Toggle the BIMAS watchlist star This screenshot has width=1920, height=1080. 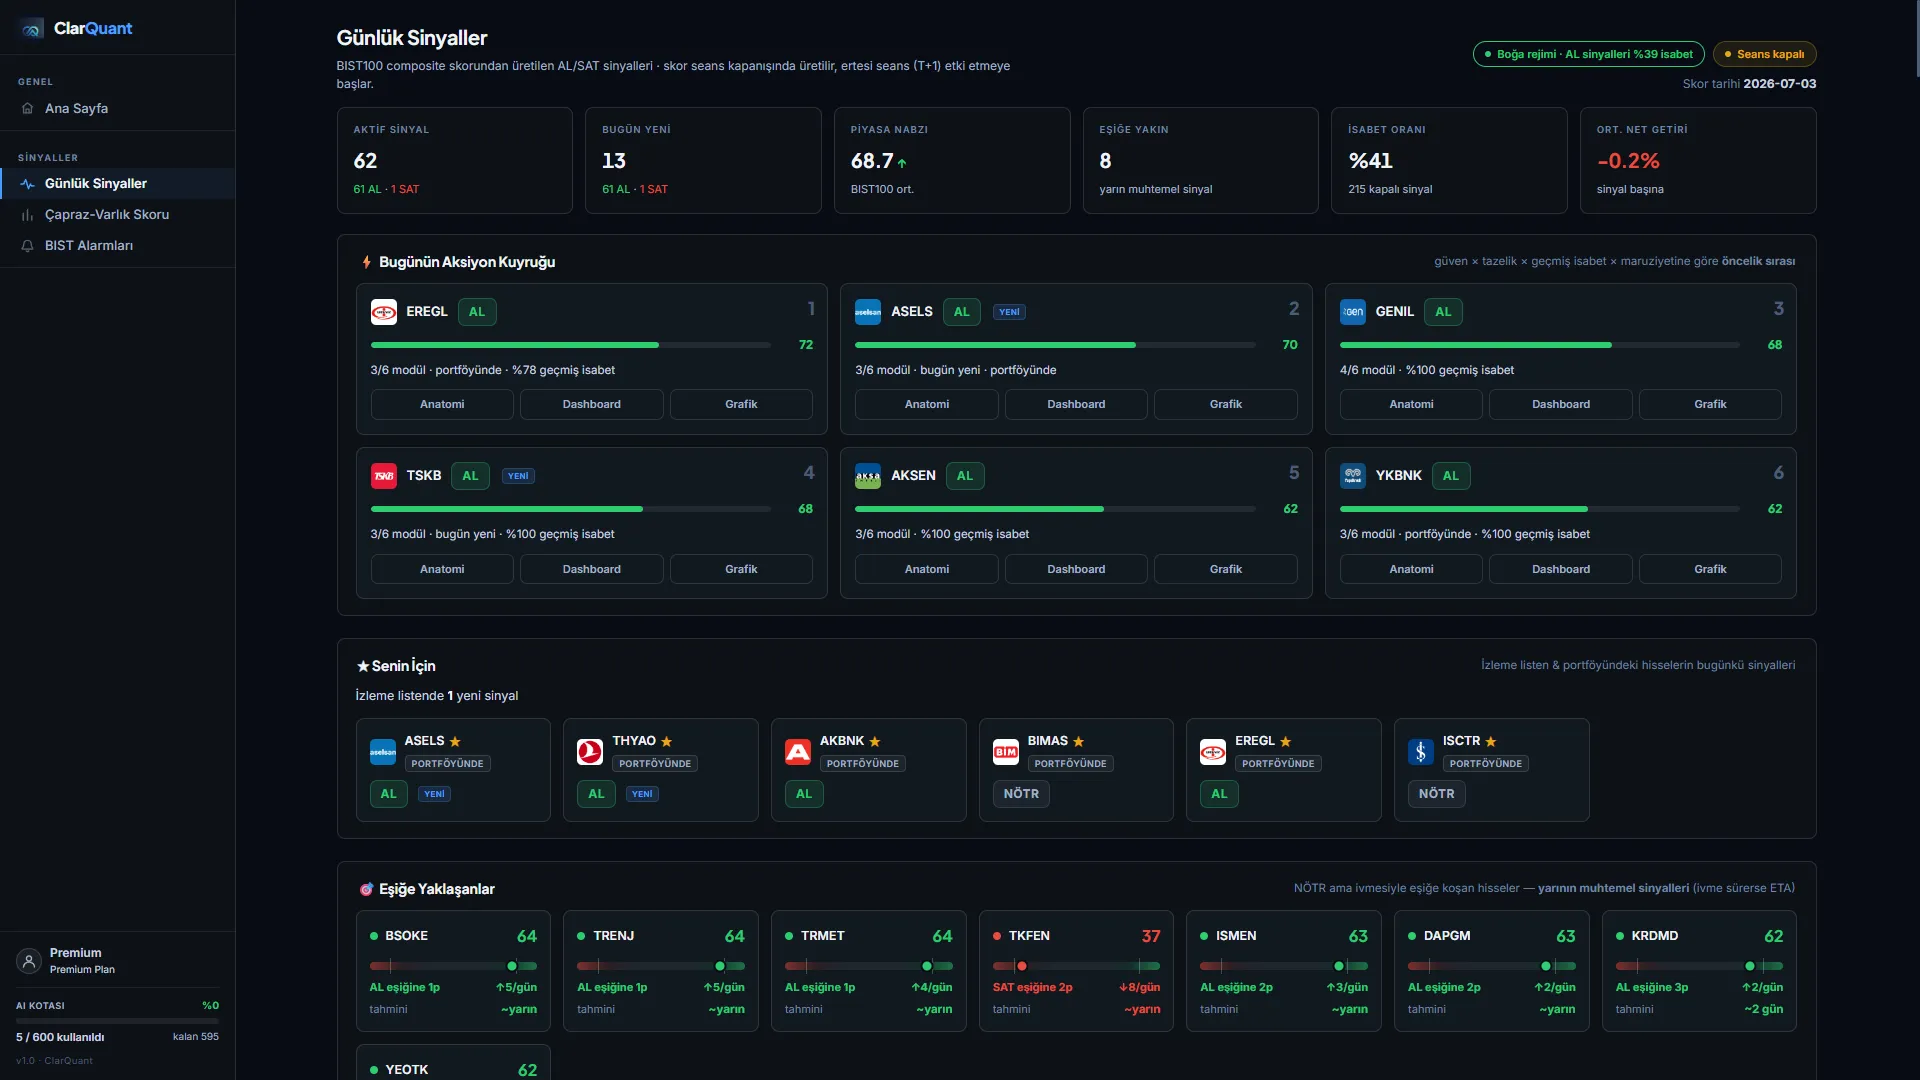pyautogui.click(x=1079, y=741)
